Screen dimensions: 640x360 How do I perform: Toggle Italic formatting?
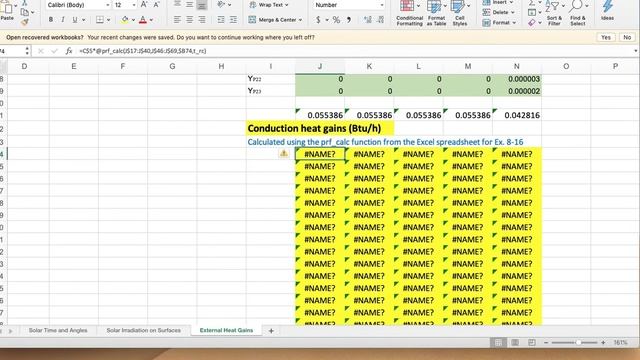tap(62, 20)
